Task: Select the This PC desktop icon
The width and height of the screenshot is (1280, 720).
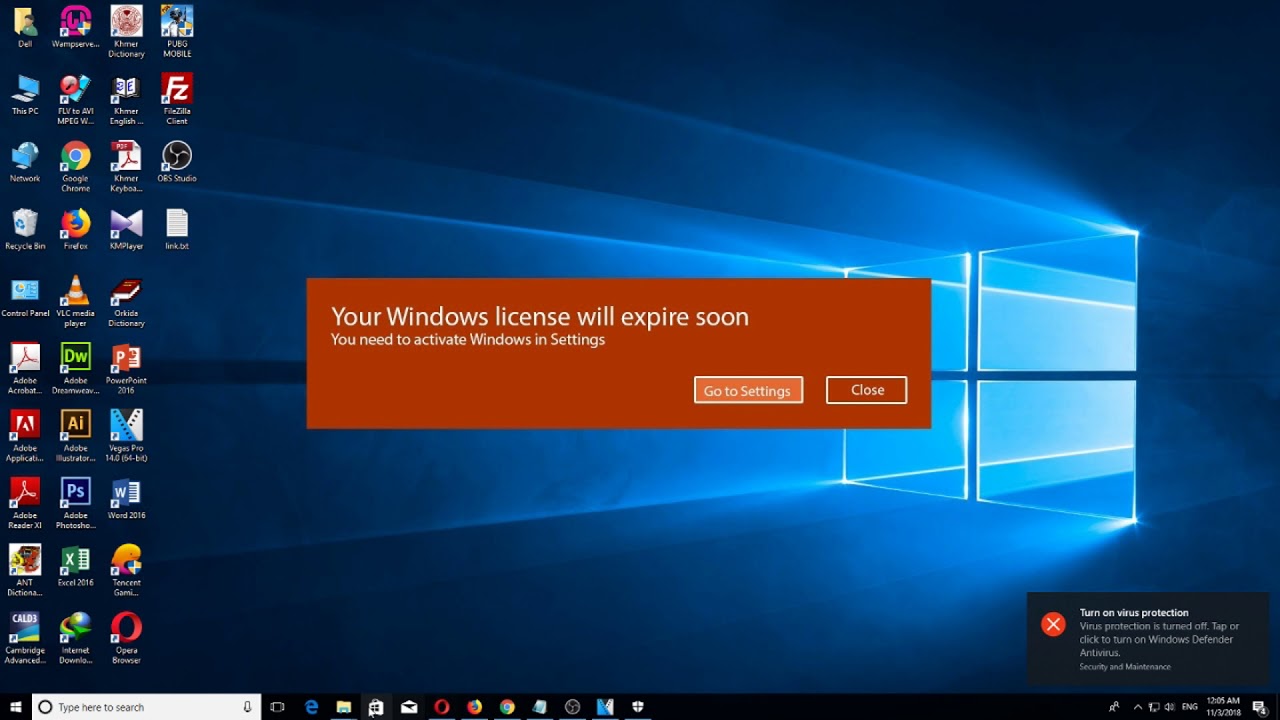Action: tap(25, 95)
